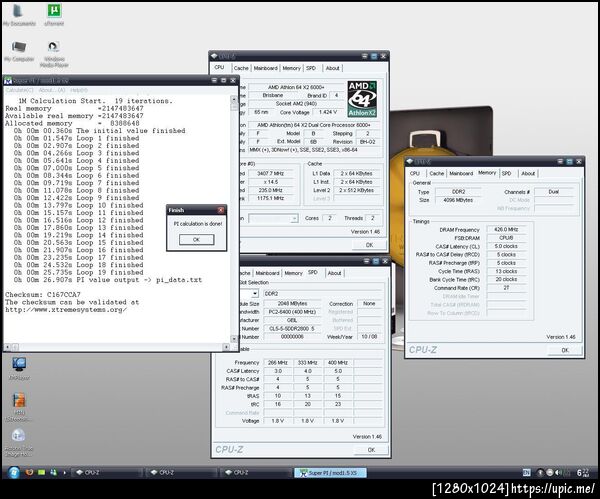Open the disc-shaped desktop icon above the taskbar
Image resolution: width=600 pixels, height=499 pixels.
(18, 443)
